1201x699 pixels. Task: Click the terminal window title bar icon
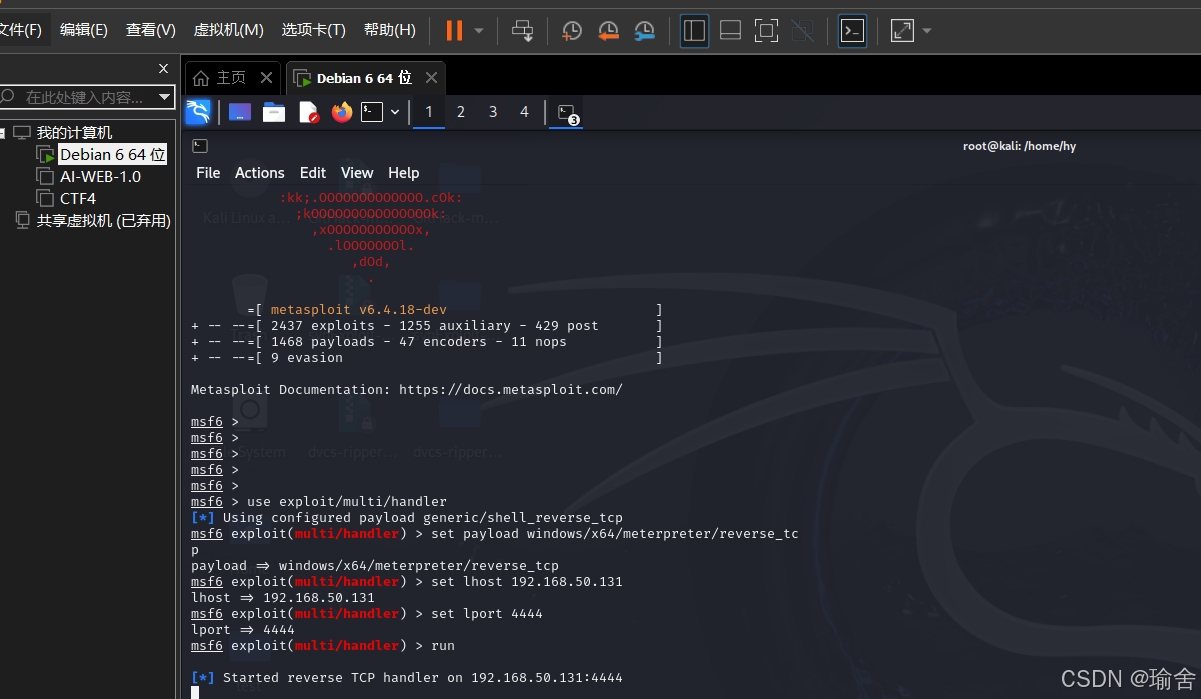click(x=200, y=146)
